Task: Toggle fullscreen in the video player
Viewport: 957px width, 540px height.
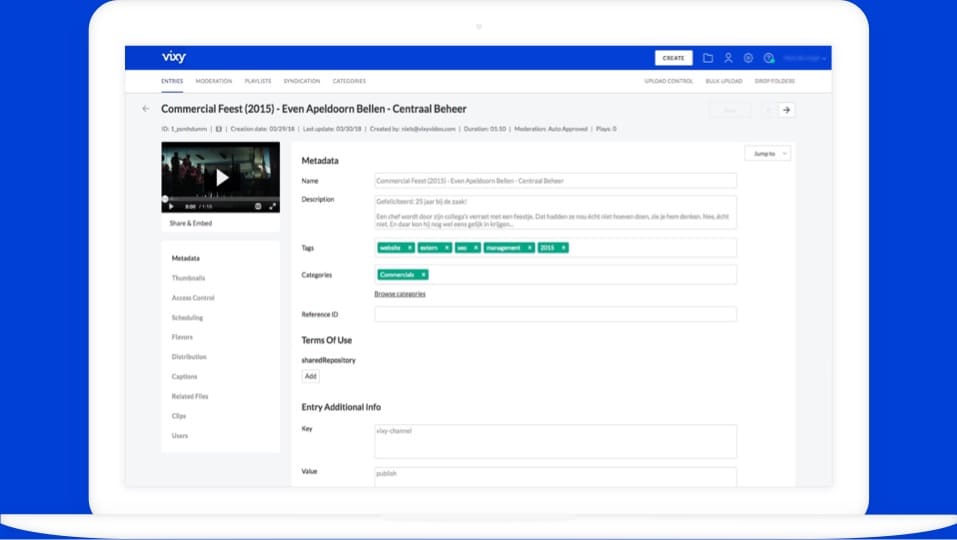Action: [272, 206]
